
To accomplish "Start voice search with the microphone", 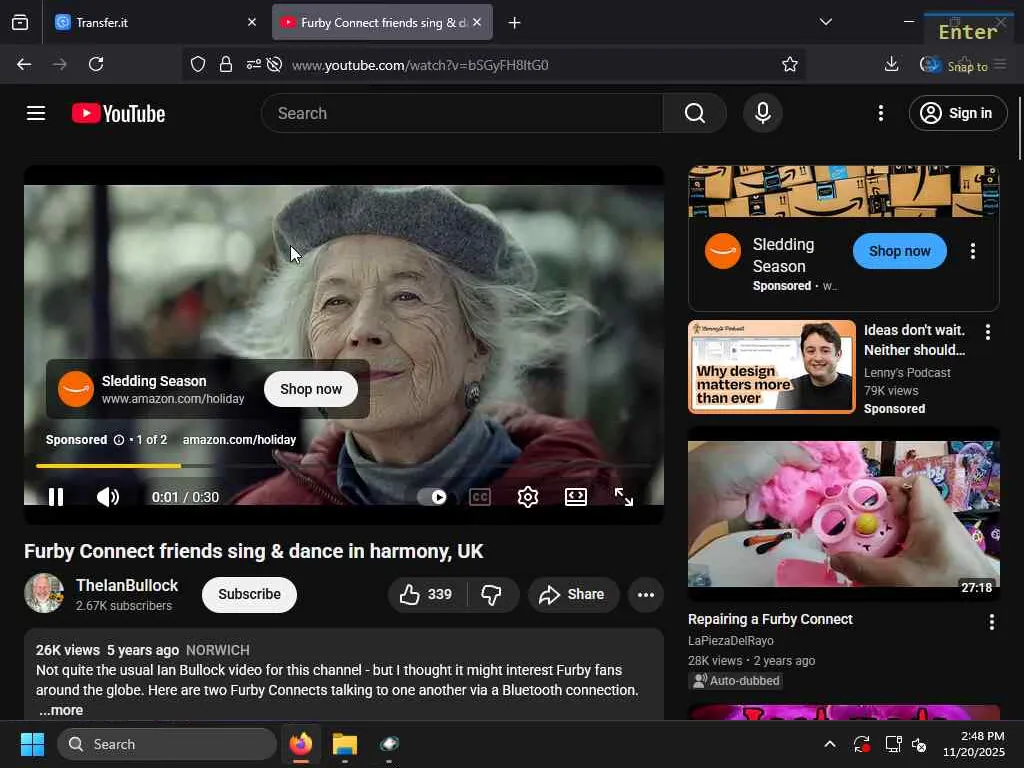I will pos(762,113).
